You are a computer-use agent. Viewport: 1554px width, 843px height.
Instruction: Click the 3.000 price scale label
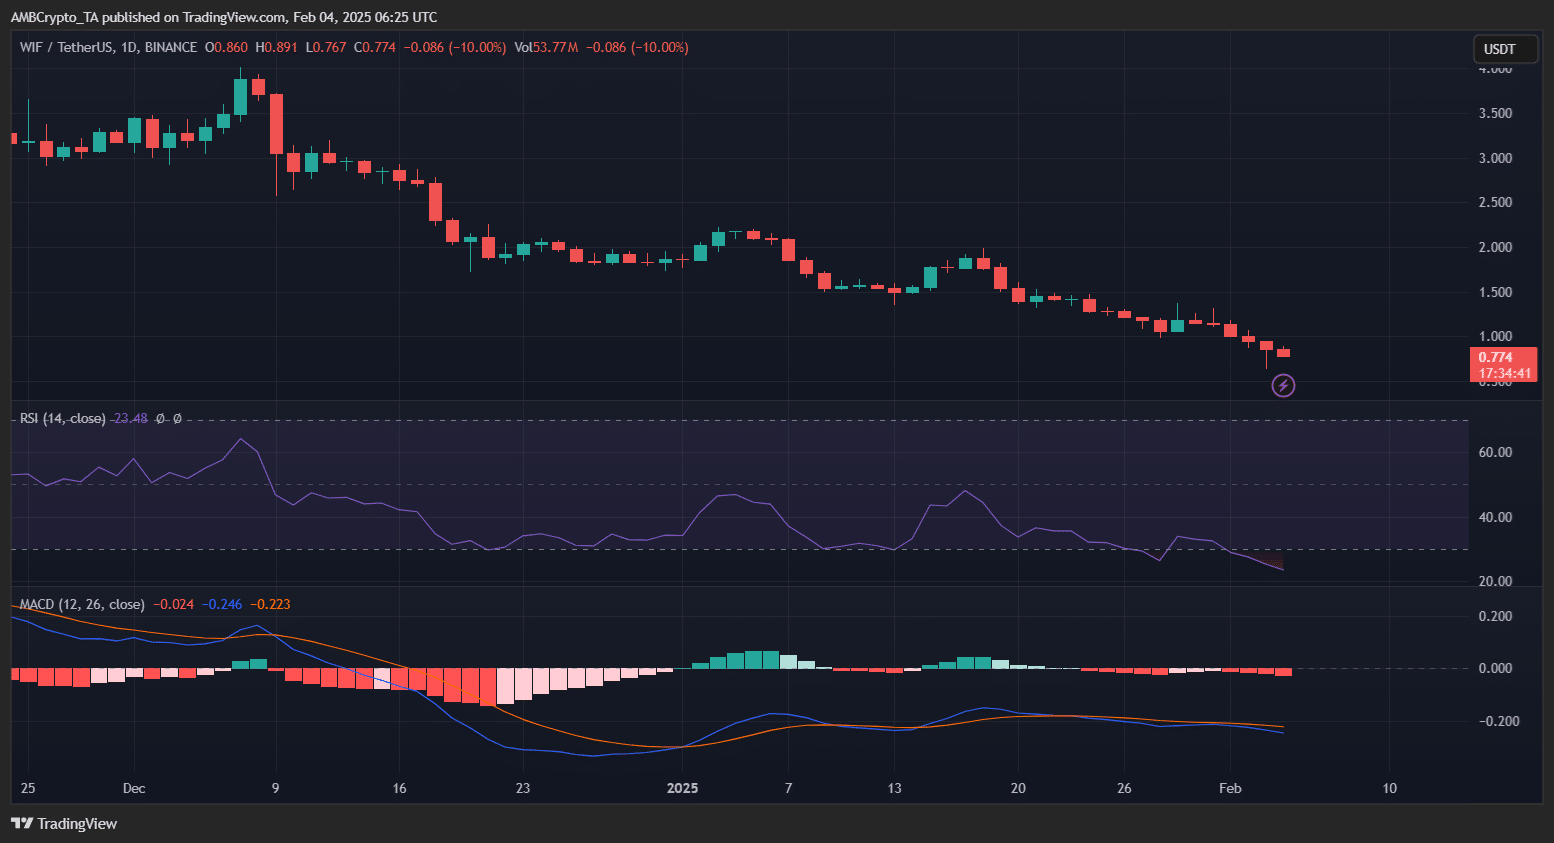pos(1495,158)
